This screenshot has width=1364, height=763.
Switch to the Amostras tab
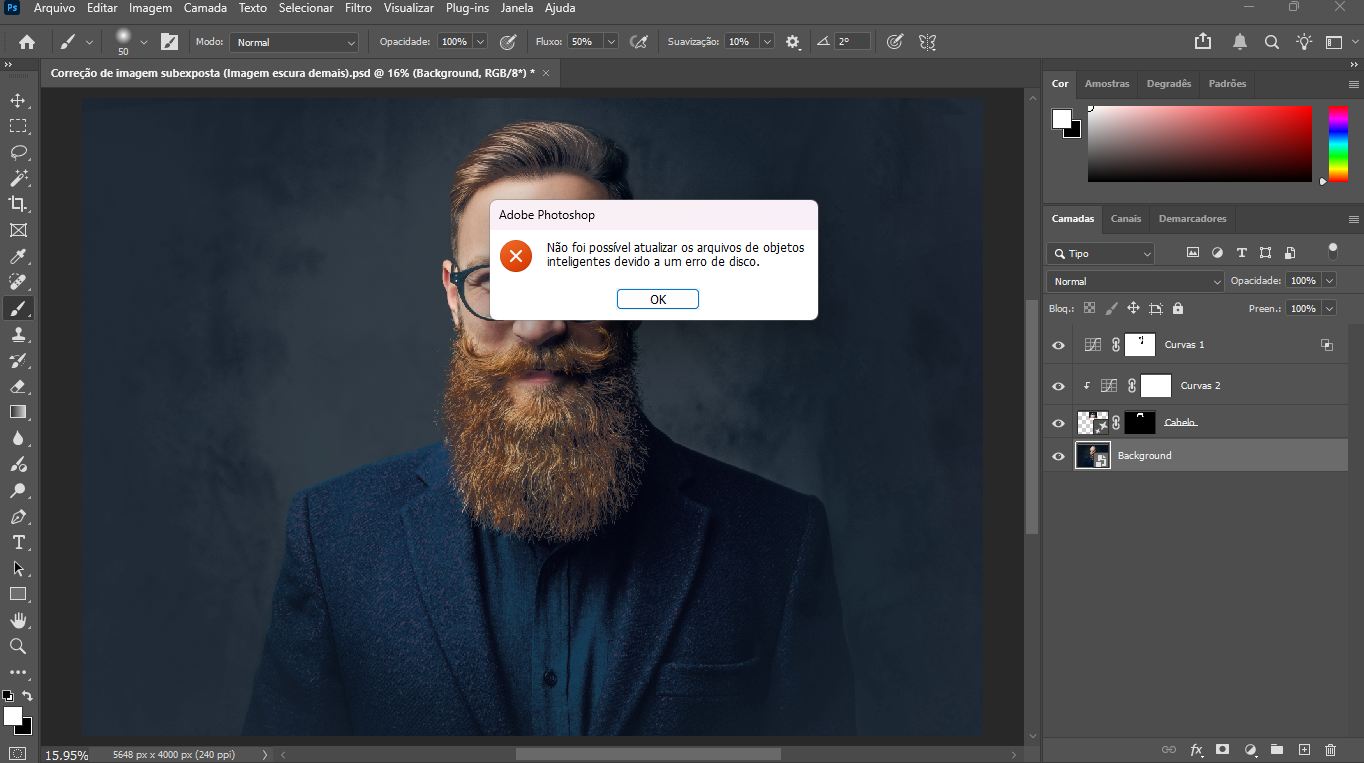[x=1107, y=84]
